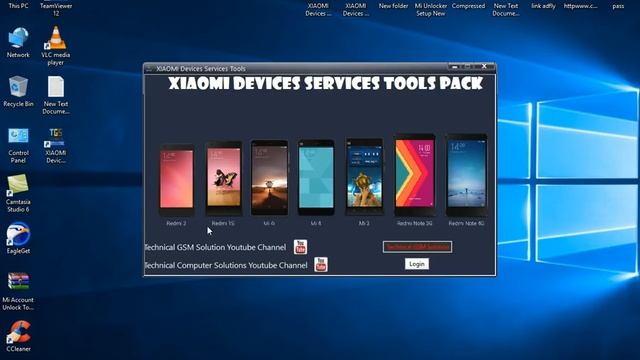
Task: Select the Recycle Bin desktop icon
Action: 18,91
